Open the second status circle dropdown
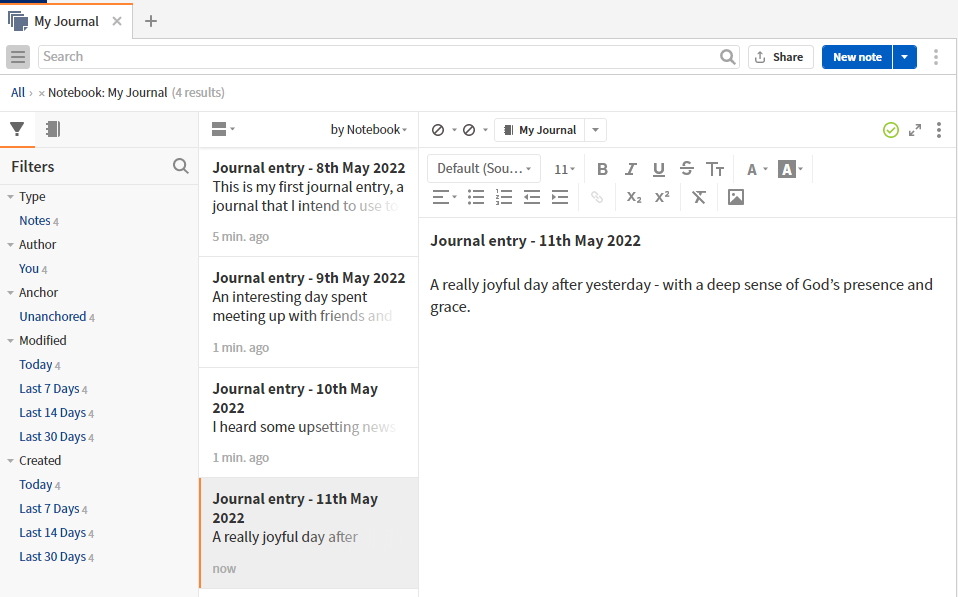The image size is (958, 597). click(x=485, y=130)
